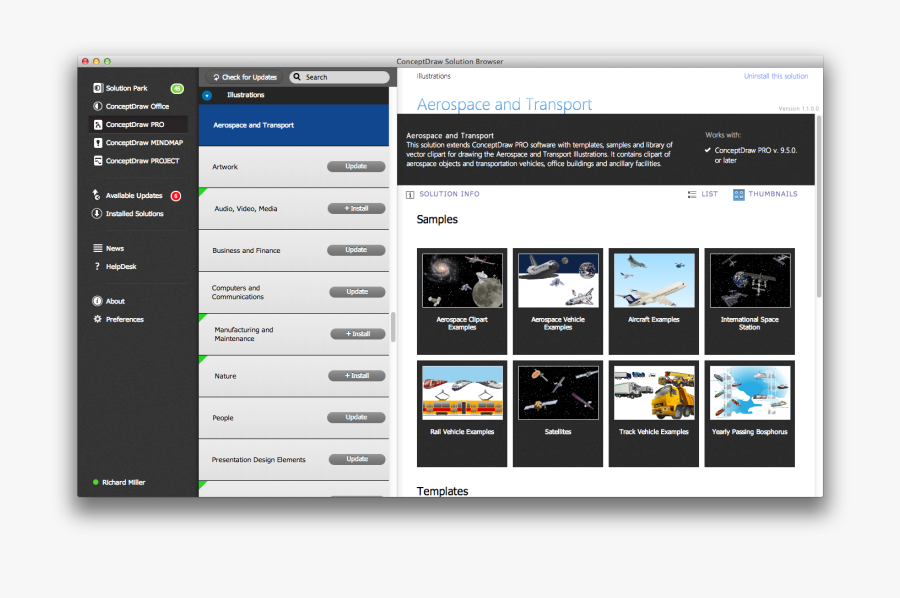Open Installed Solutions menu label

pos(134,214)
